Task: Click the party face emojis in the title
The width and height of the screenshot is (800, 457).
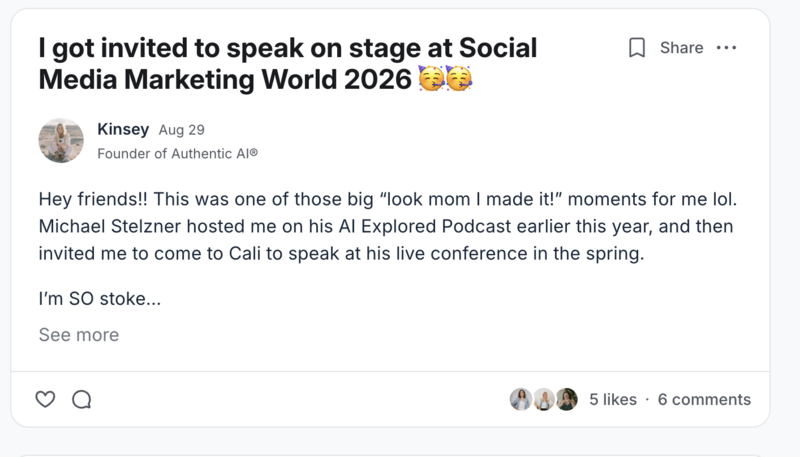Action: 446,81
